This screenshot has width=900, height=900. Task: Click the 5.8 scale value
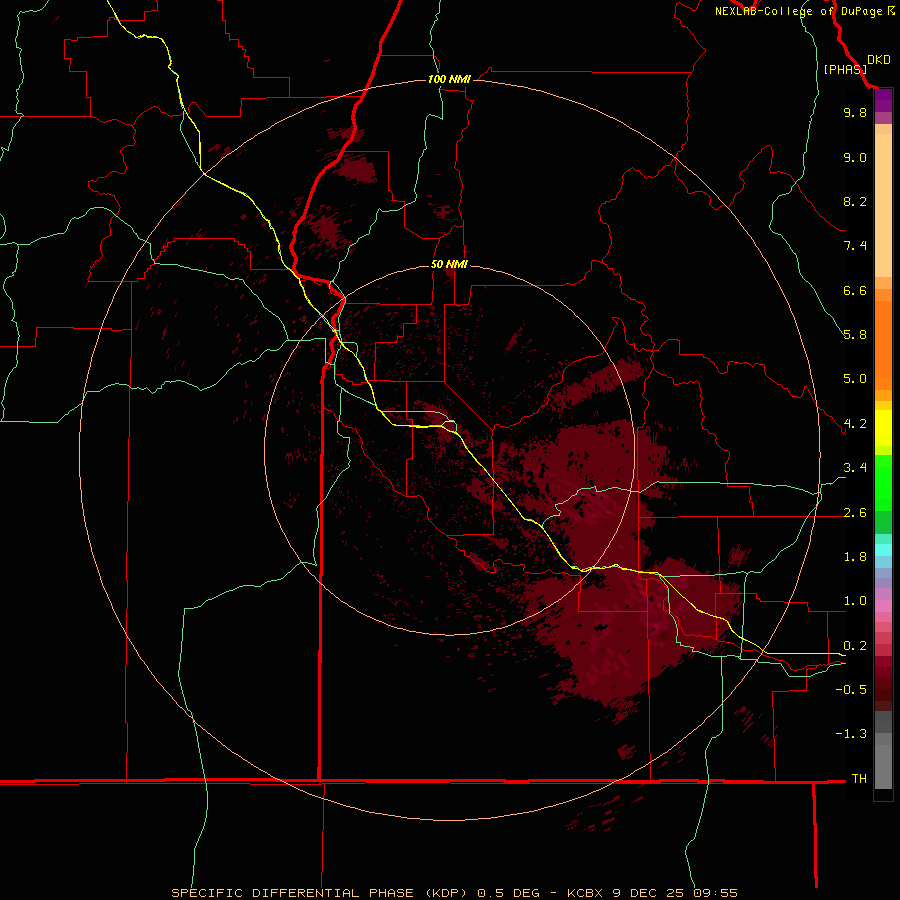pos(855,335)
